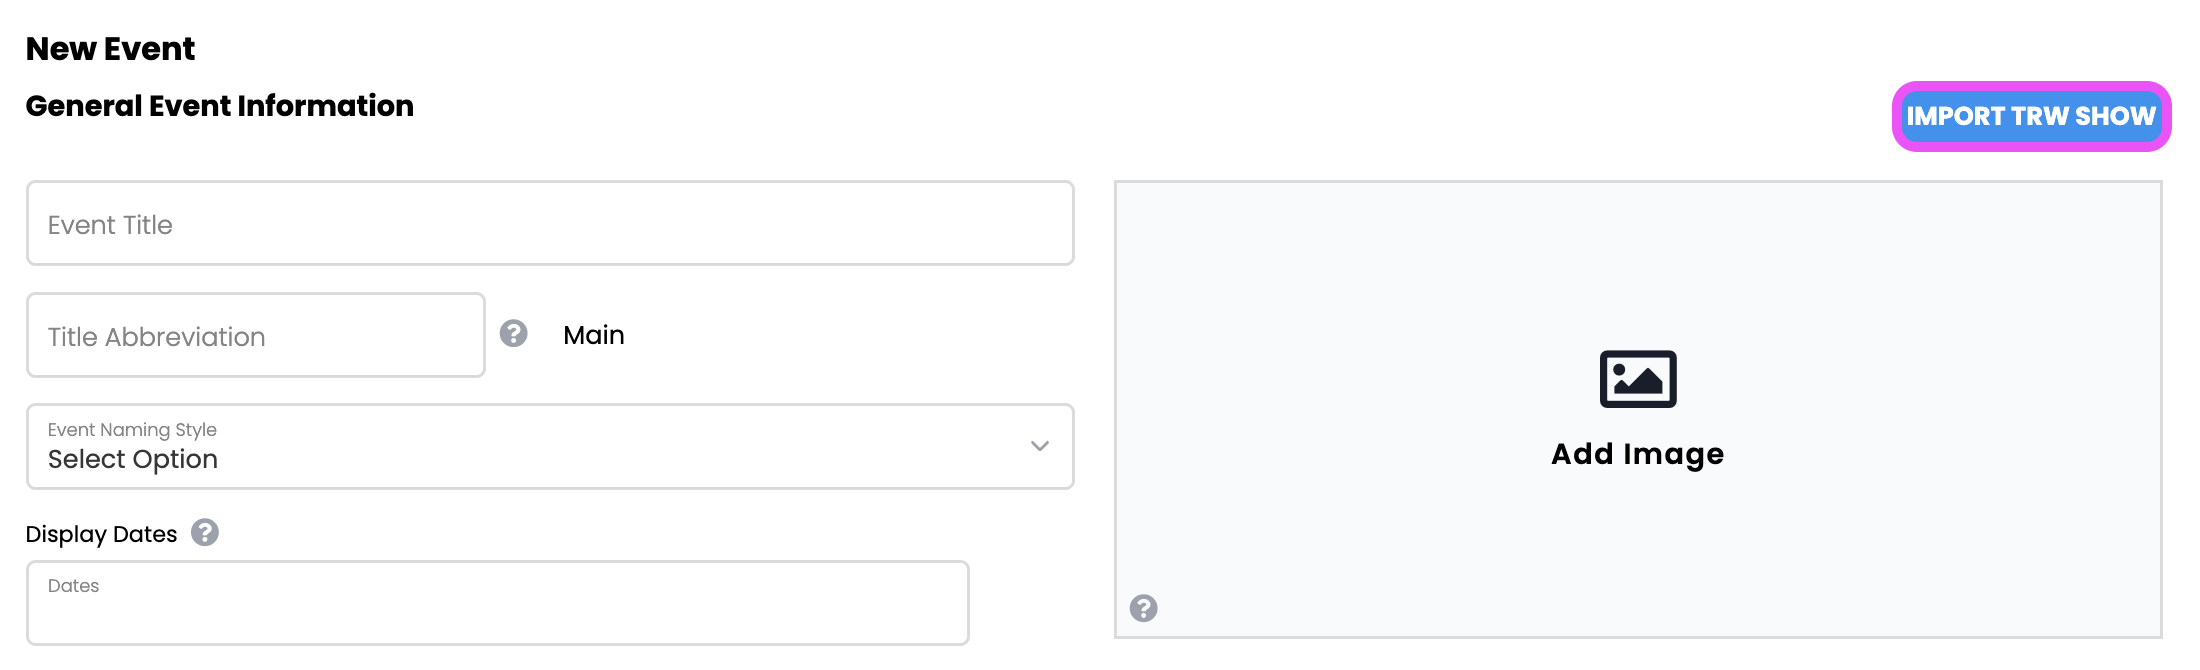Click the New Event heading
This screenshot has height=670, width=2200.
click(110, 49)
